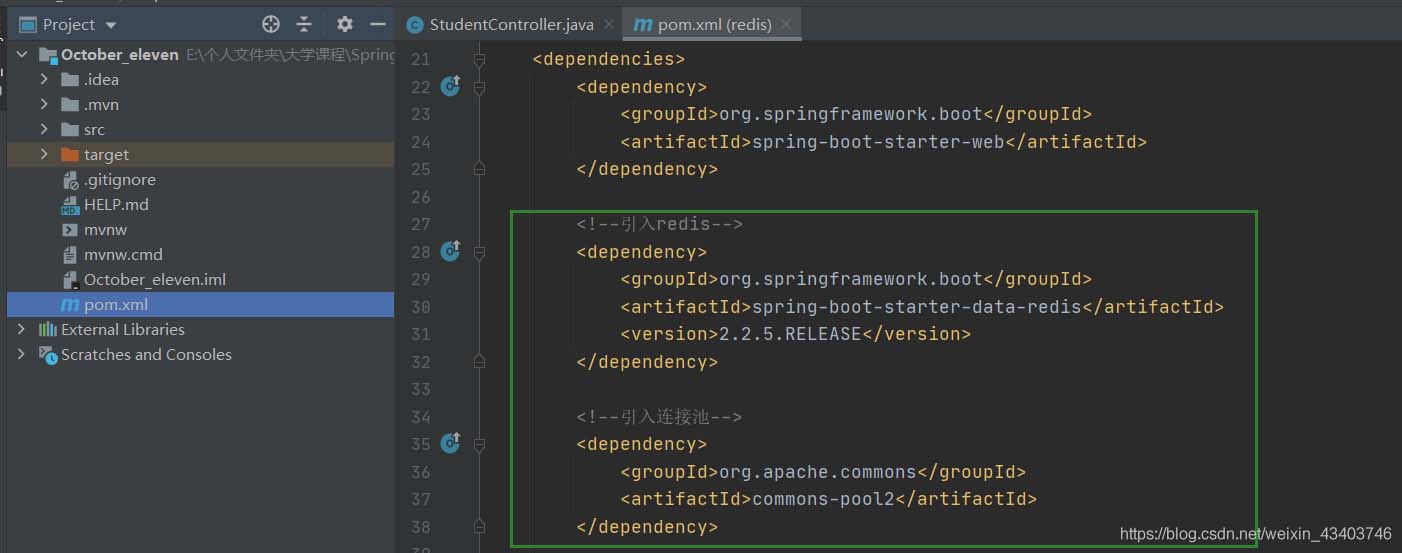Screen dimensions: 1402x553
Task: Select the .gitignore file
Action: point(119,179)
